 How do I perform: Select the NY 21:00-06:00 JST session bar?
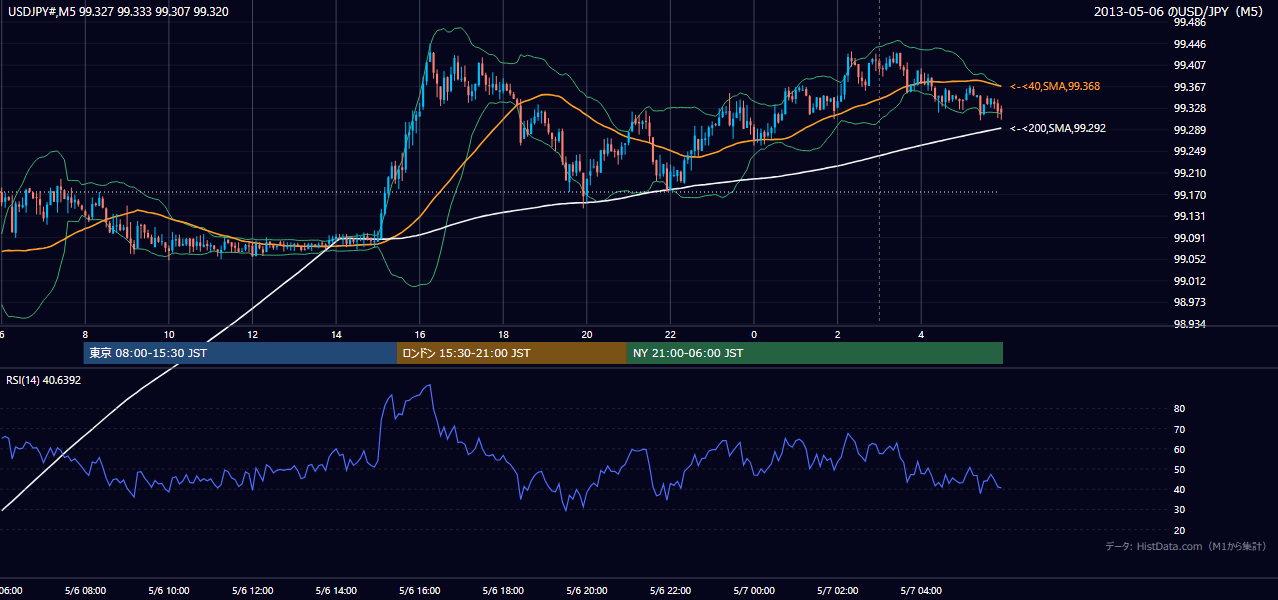tap(815, 353)
